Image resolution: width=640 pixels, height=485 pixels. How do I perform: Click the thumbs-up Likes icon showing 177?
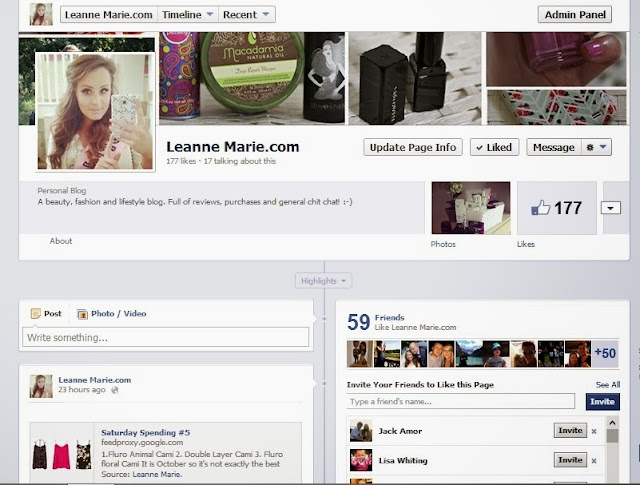click(540, 208)
